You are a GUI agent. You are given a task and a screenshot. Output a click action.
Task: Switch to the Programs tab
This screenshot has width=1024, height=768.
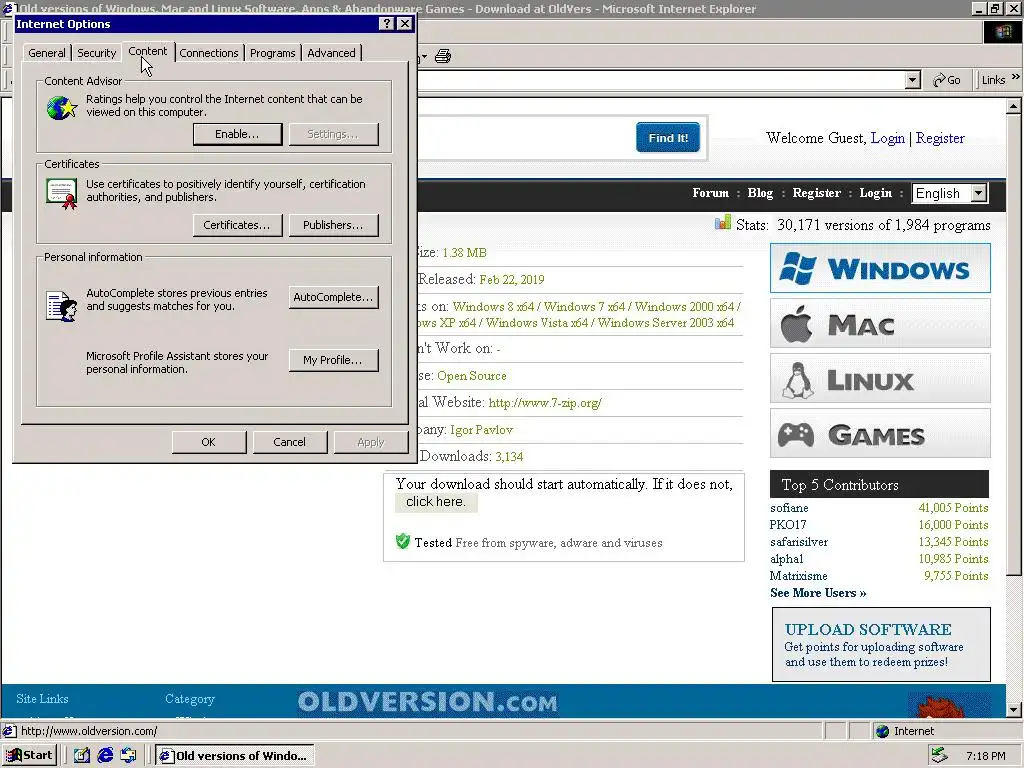coord(272,53)
